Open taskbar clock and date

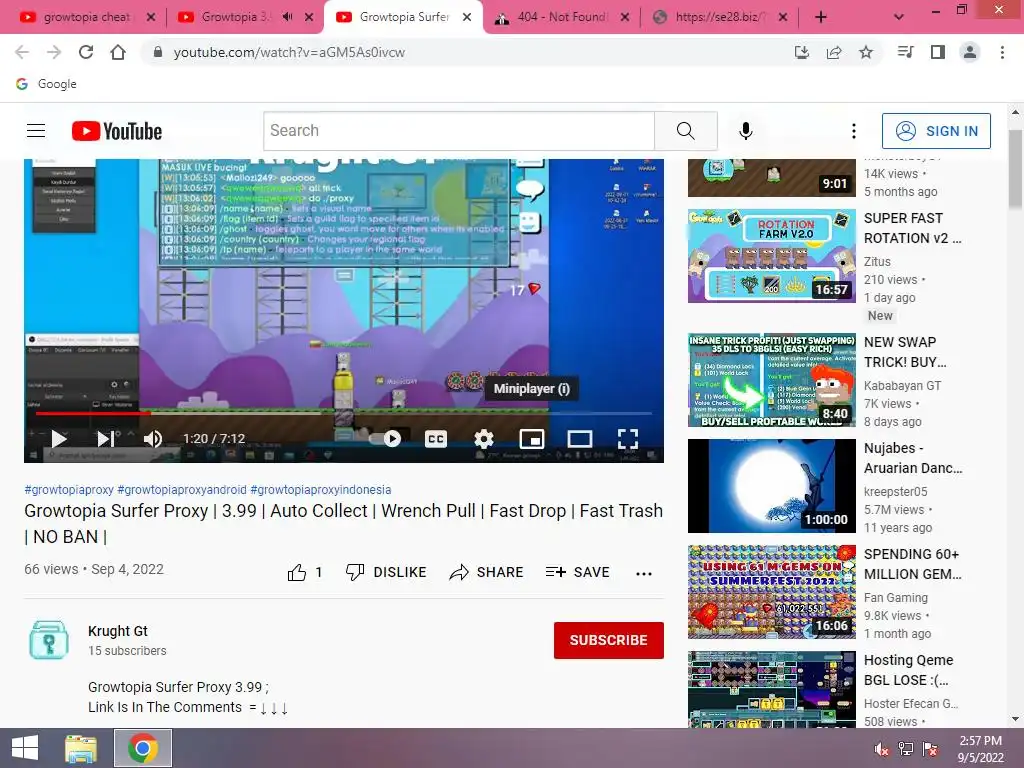pyautogui.click(x=980, y=749)
